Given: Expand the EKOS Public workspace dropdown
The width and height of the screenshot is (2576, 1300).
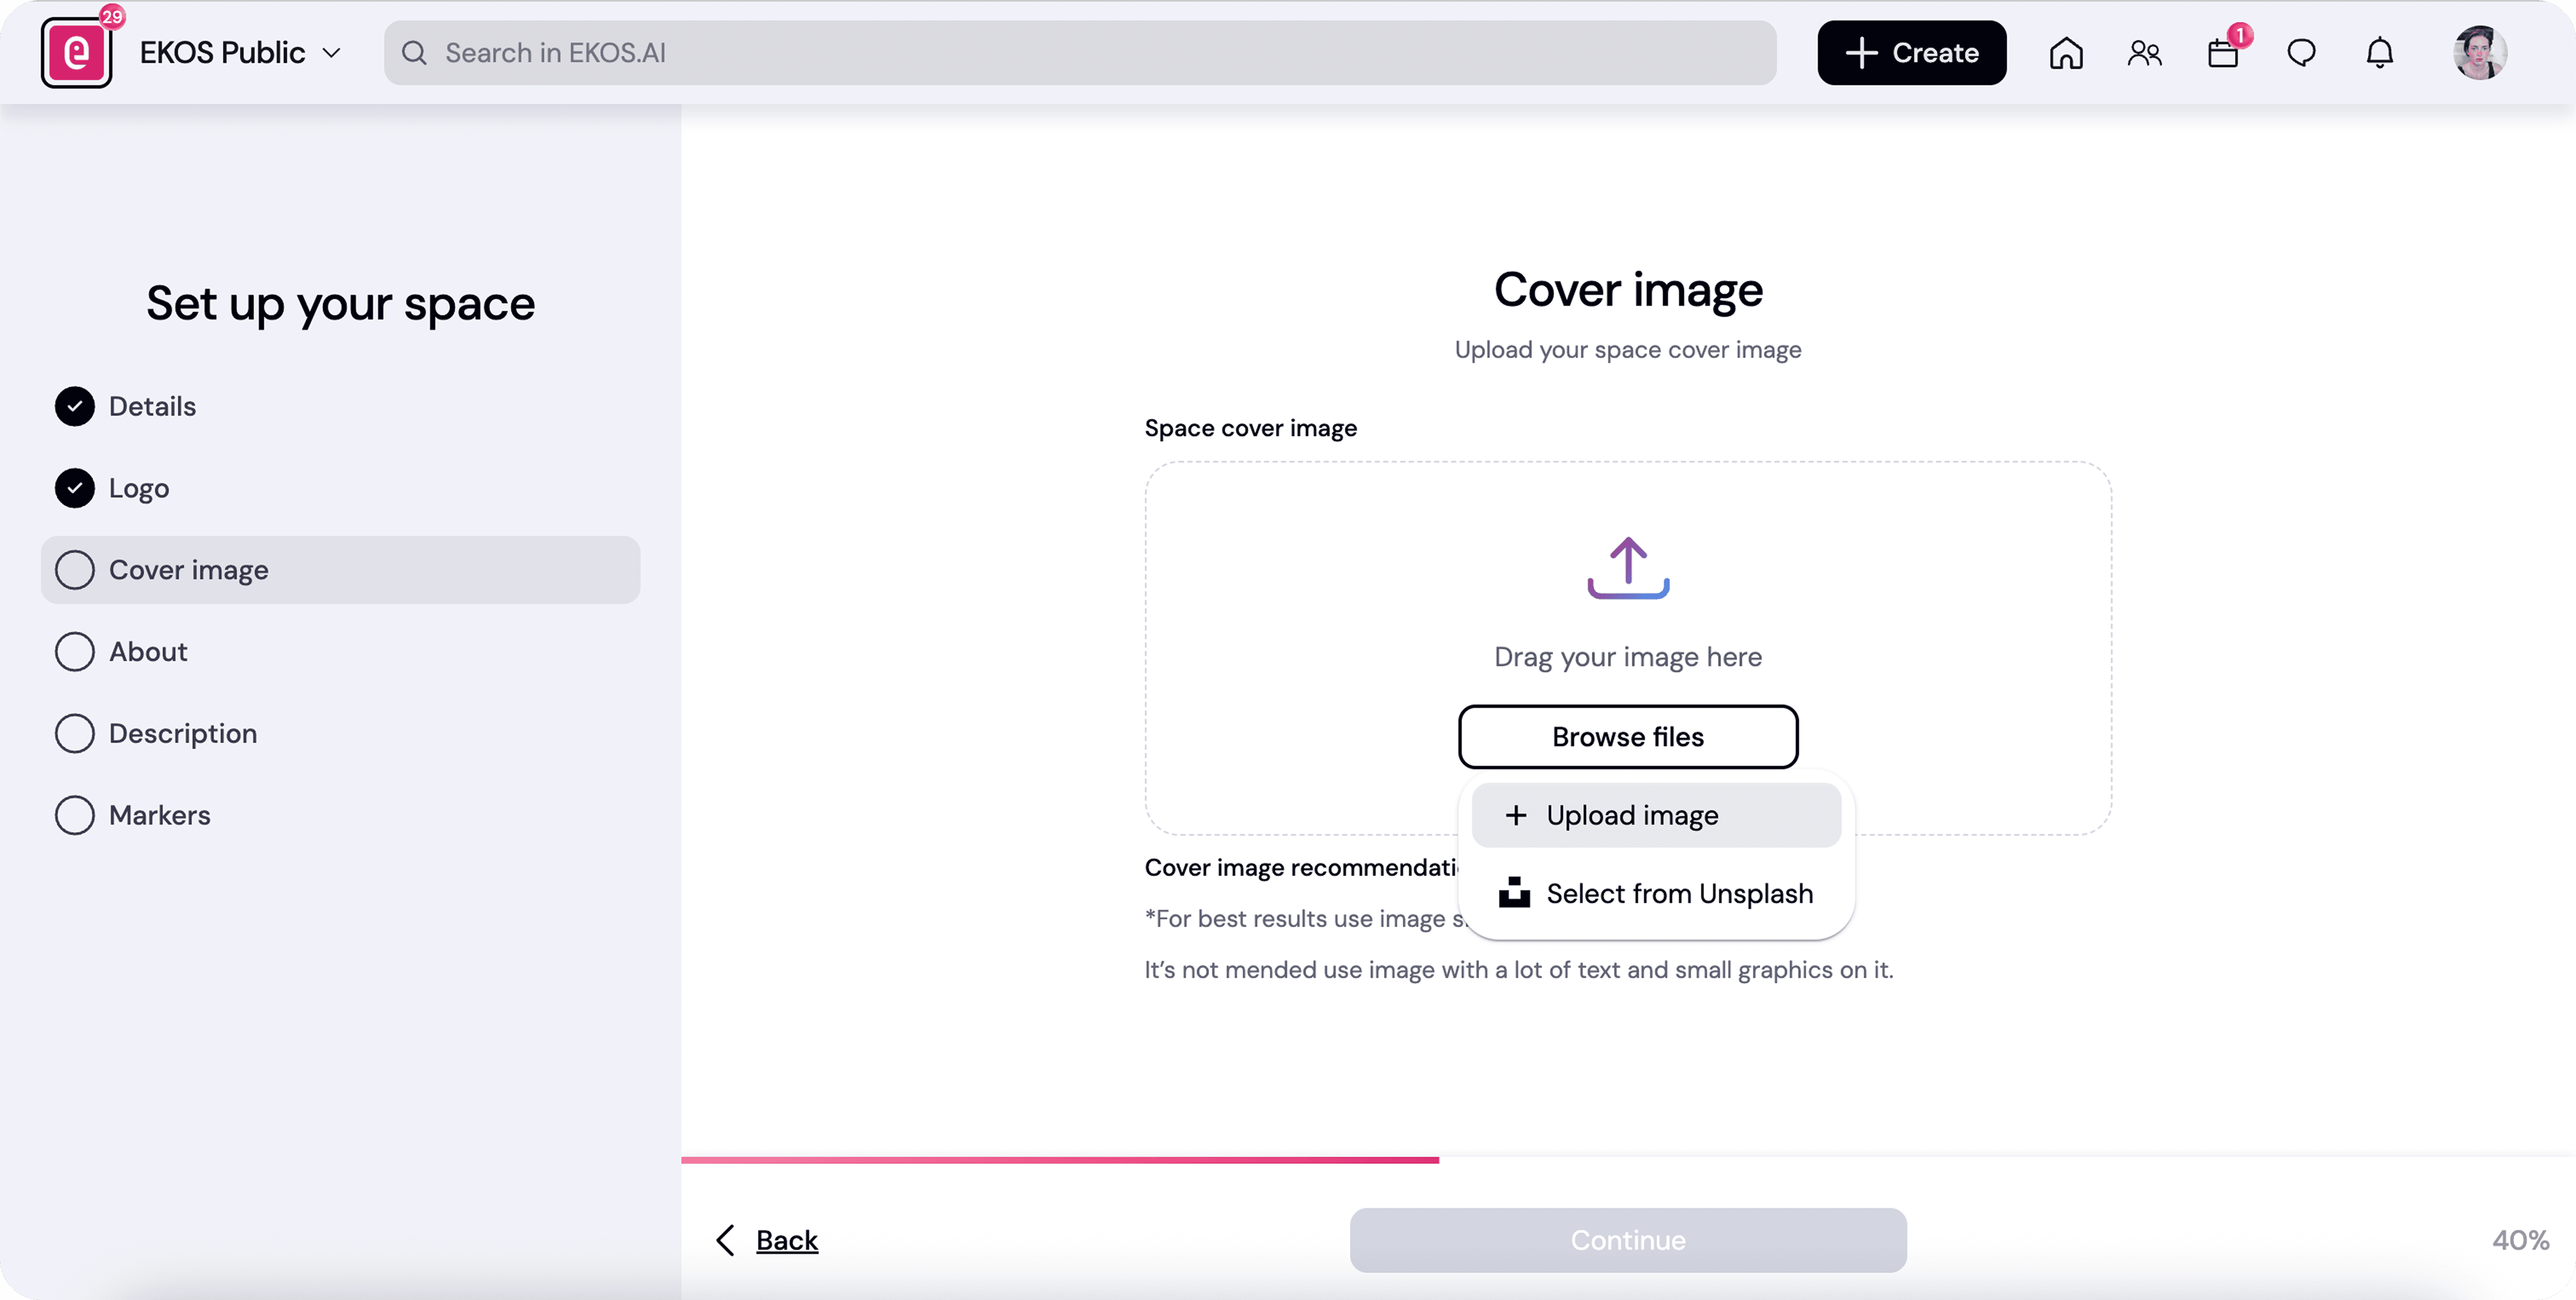Looking at the screenshot, I should [240, 53].
